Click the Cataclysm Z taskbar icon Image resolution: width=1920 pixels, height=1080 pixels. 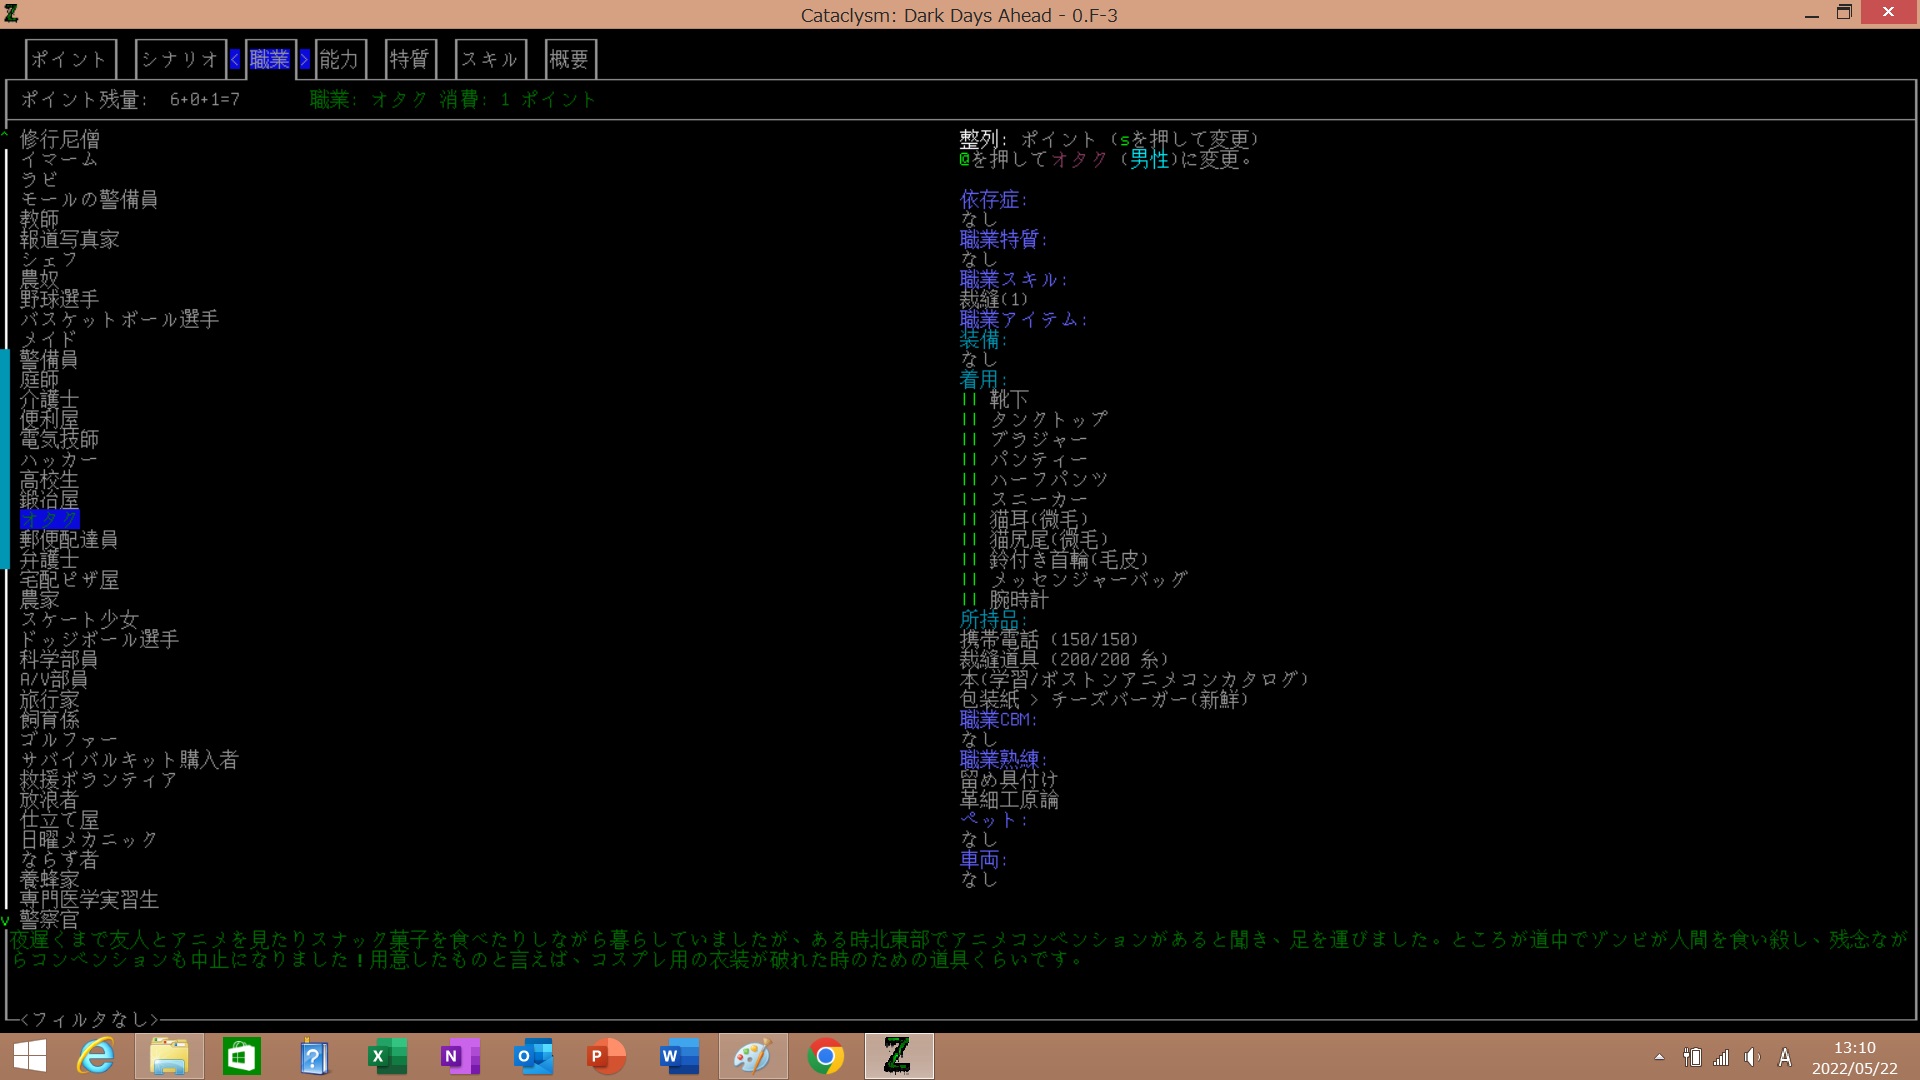[x=898, y=1056]
